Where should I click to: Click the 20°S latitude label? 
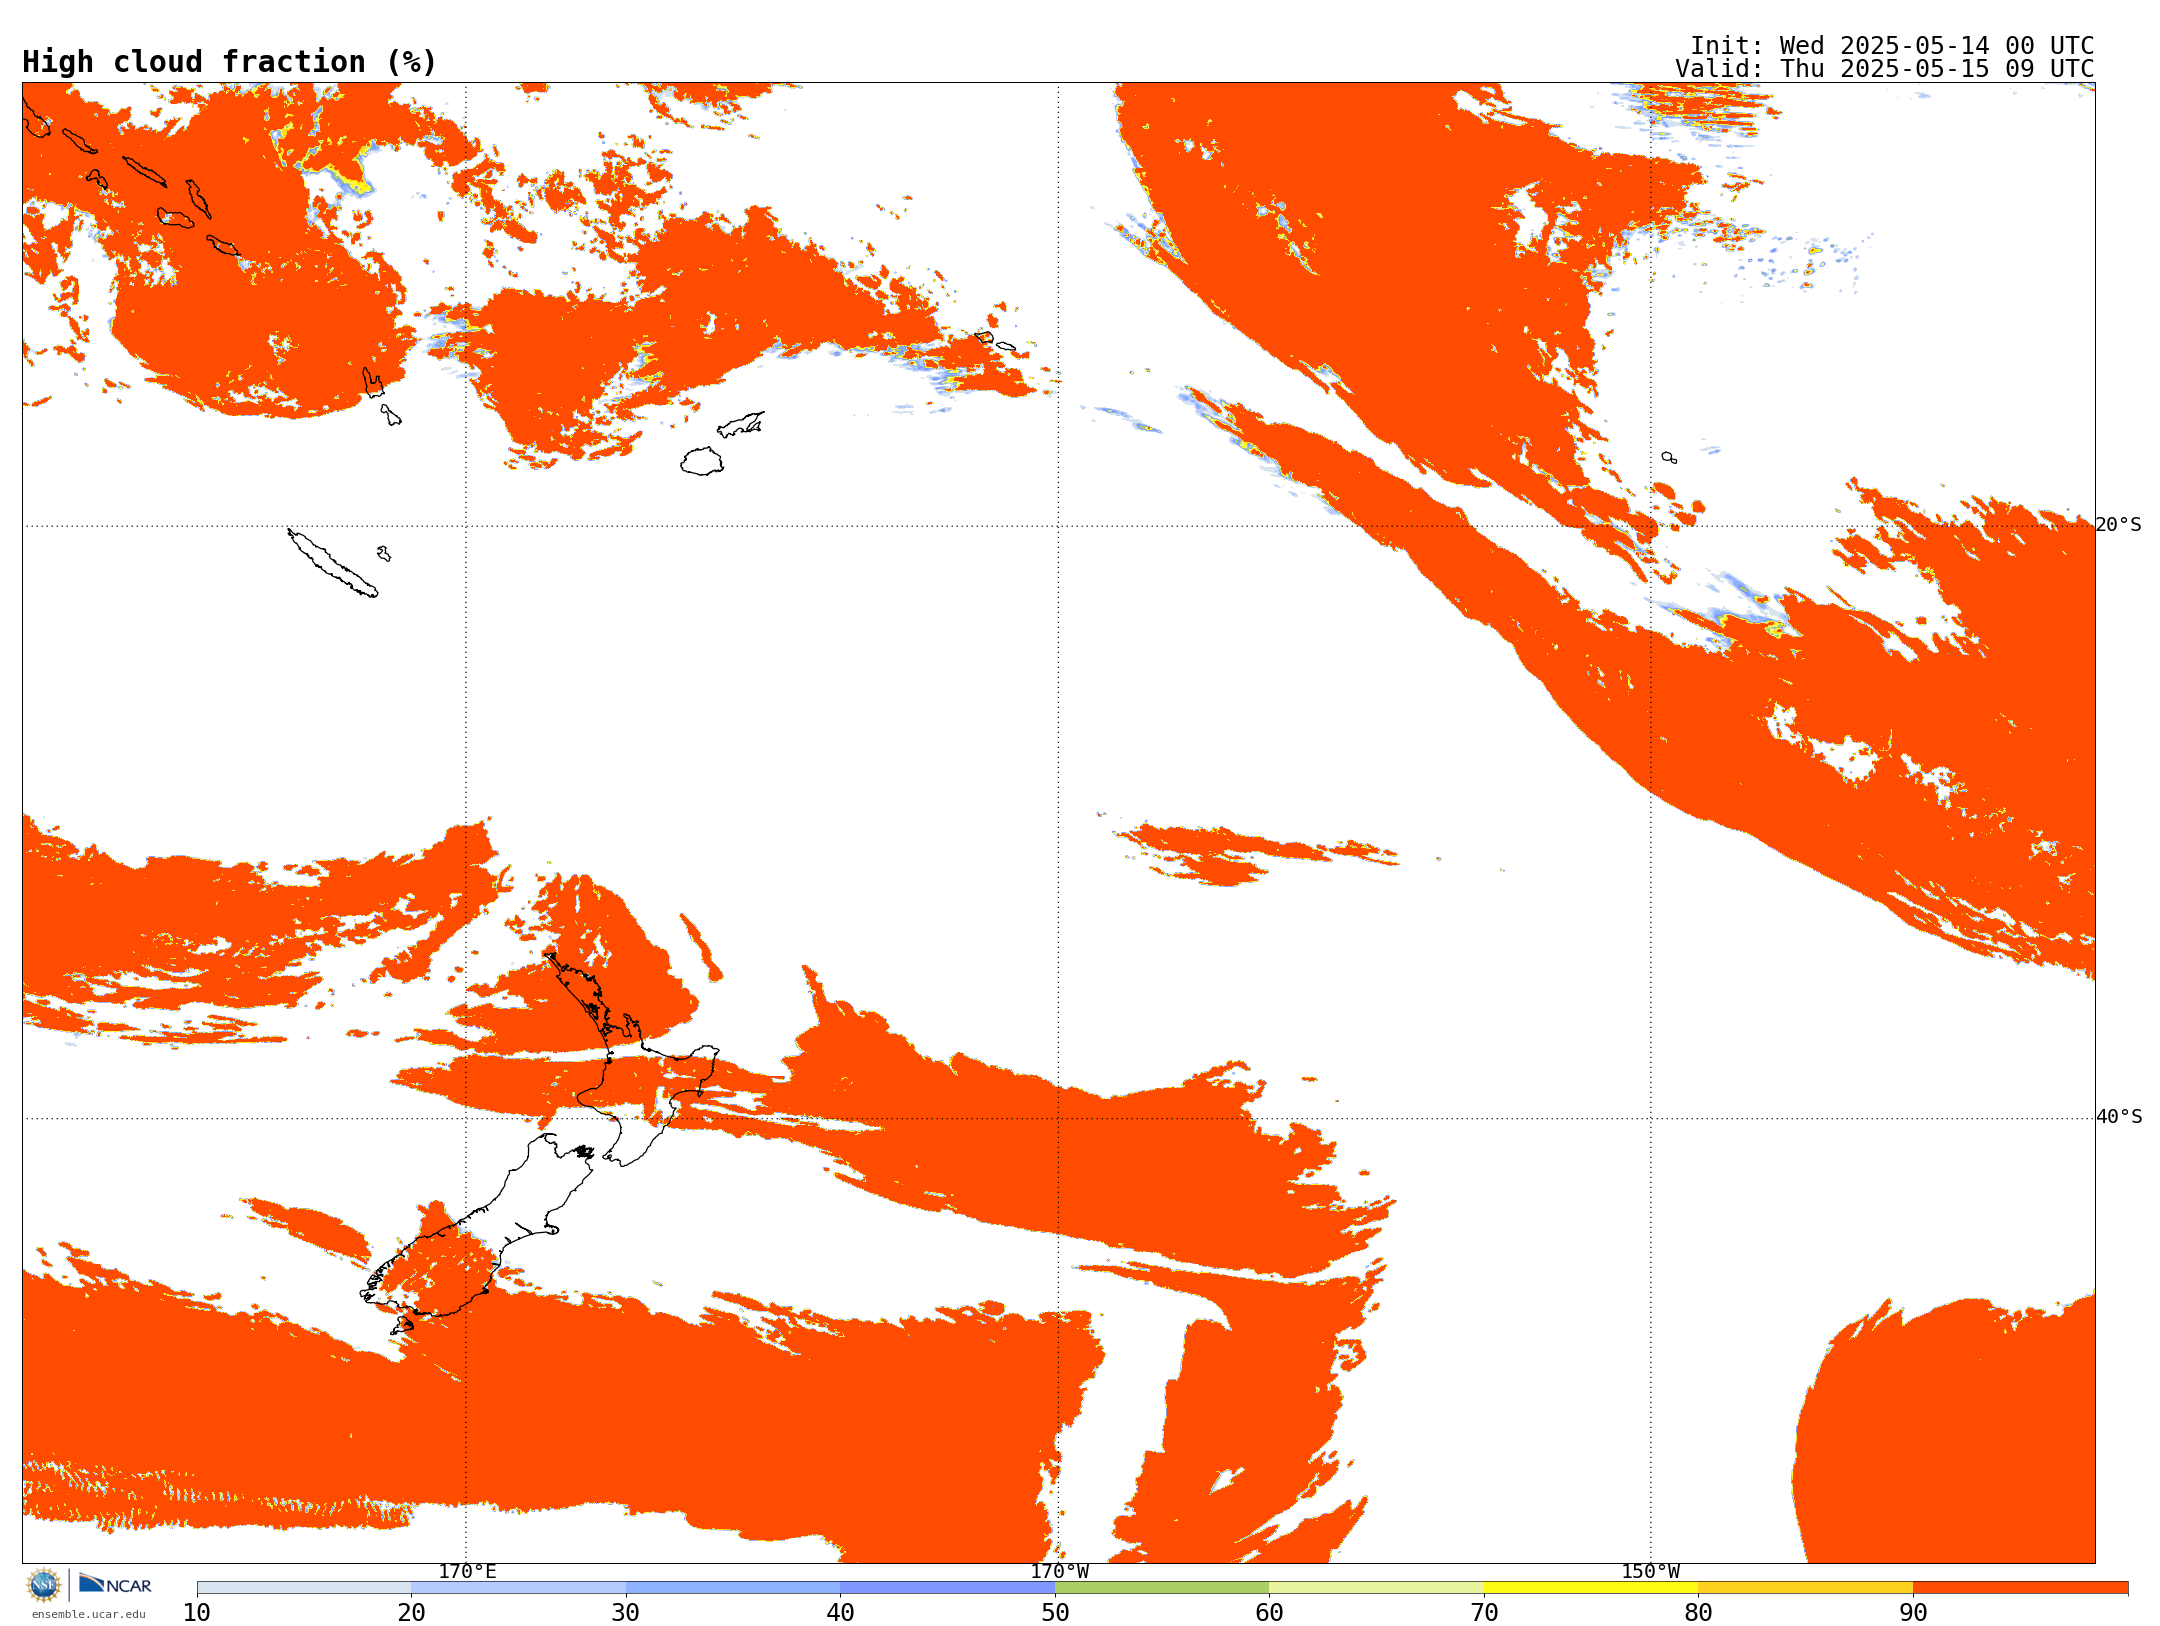[2119, 525]
